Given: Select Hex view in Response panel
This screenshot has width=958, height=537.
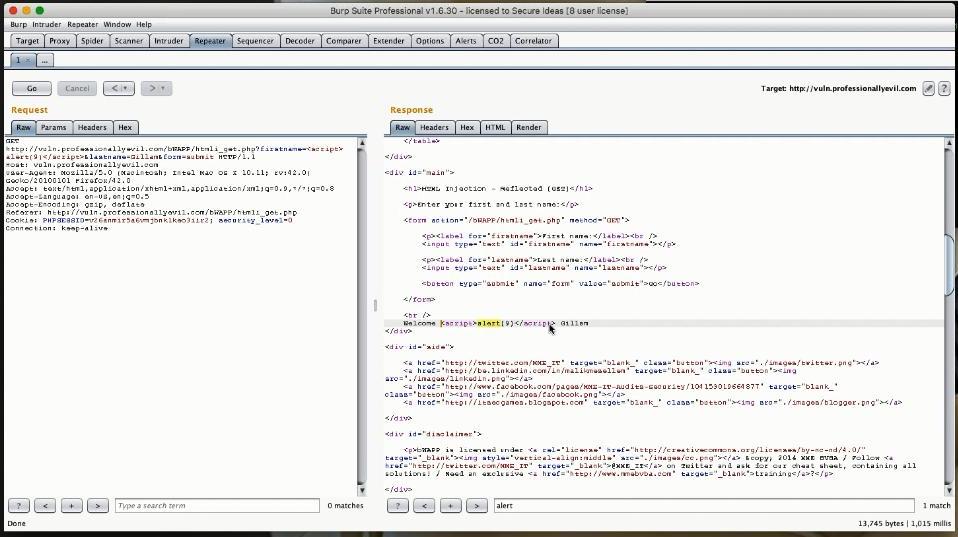Looking at the screenshot, I should point(467,128).
